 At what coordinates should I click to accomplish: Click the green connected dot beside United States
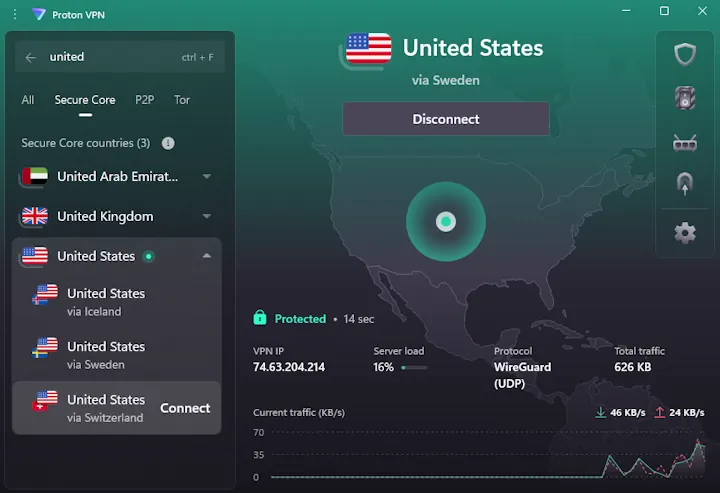148,256
